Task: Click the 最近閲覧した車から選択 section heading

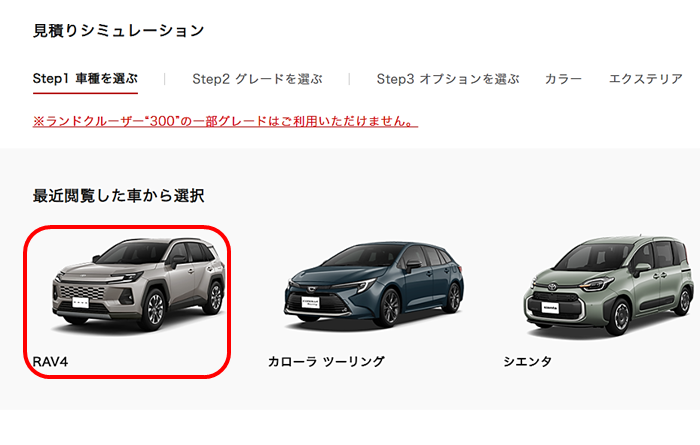Action: 118,195
